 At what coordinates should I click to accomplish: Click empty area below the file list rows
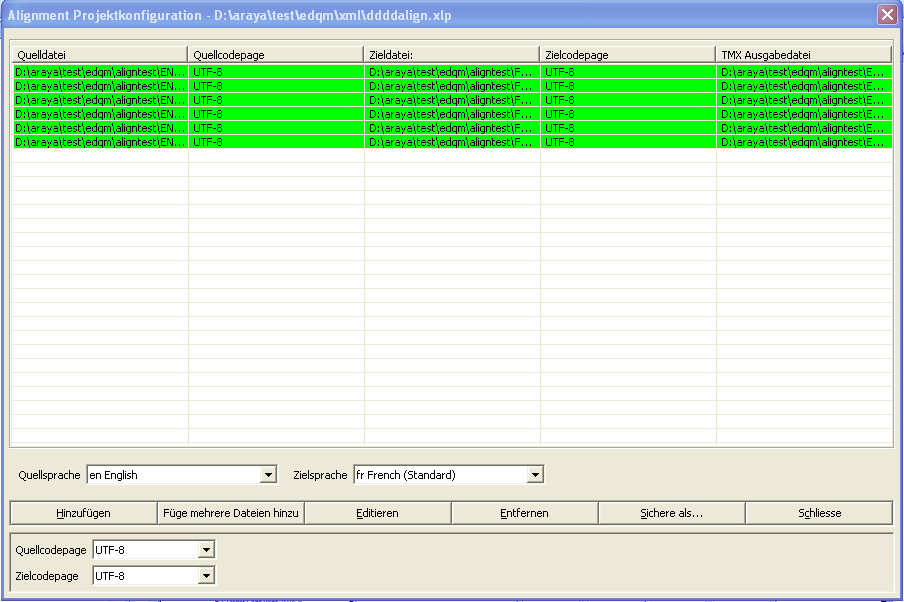coord(450,300)
